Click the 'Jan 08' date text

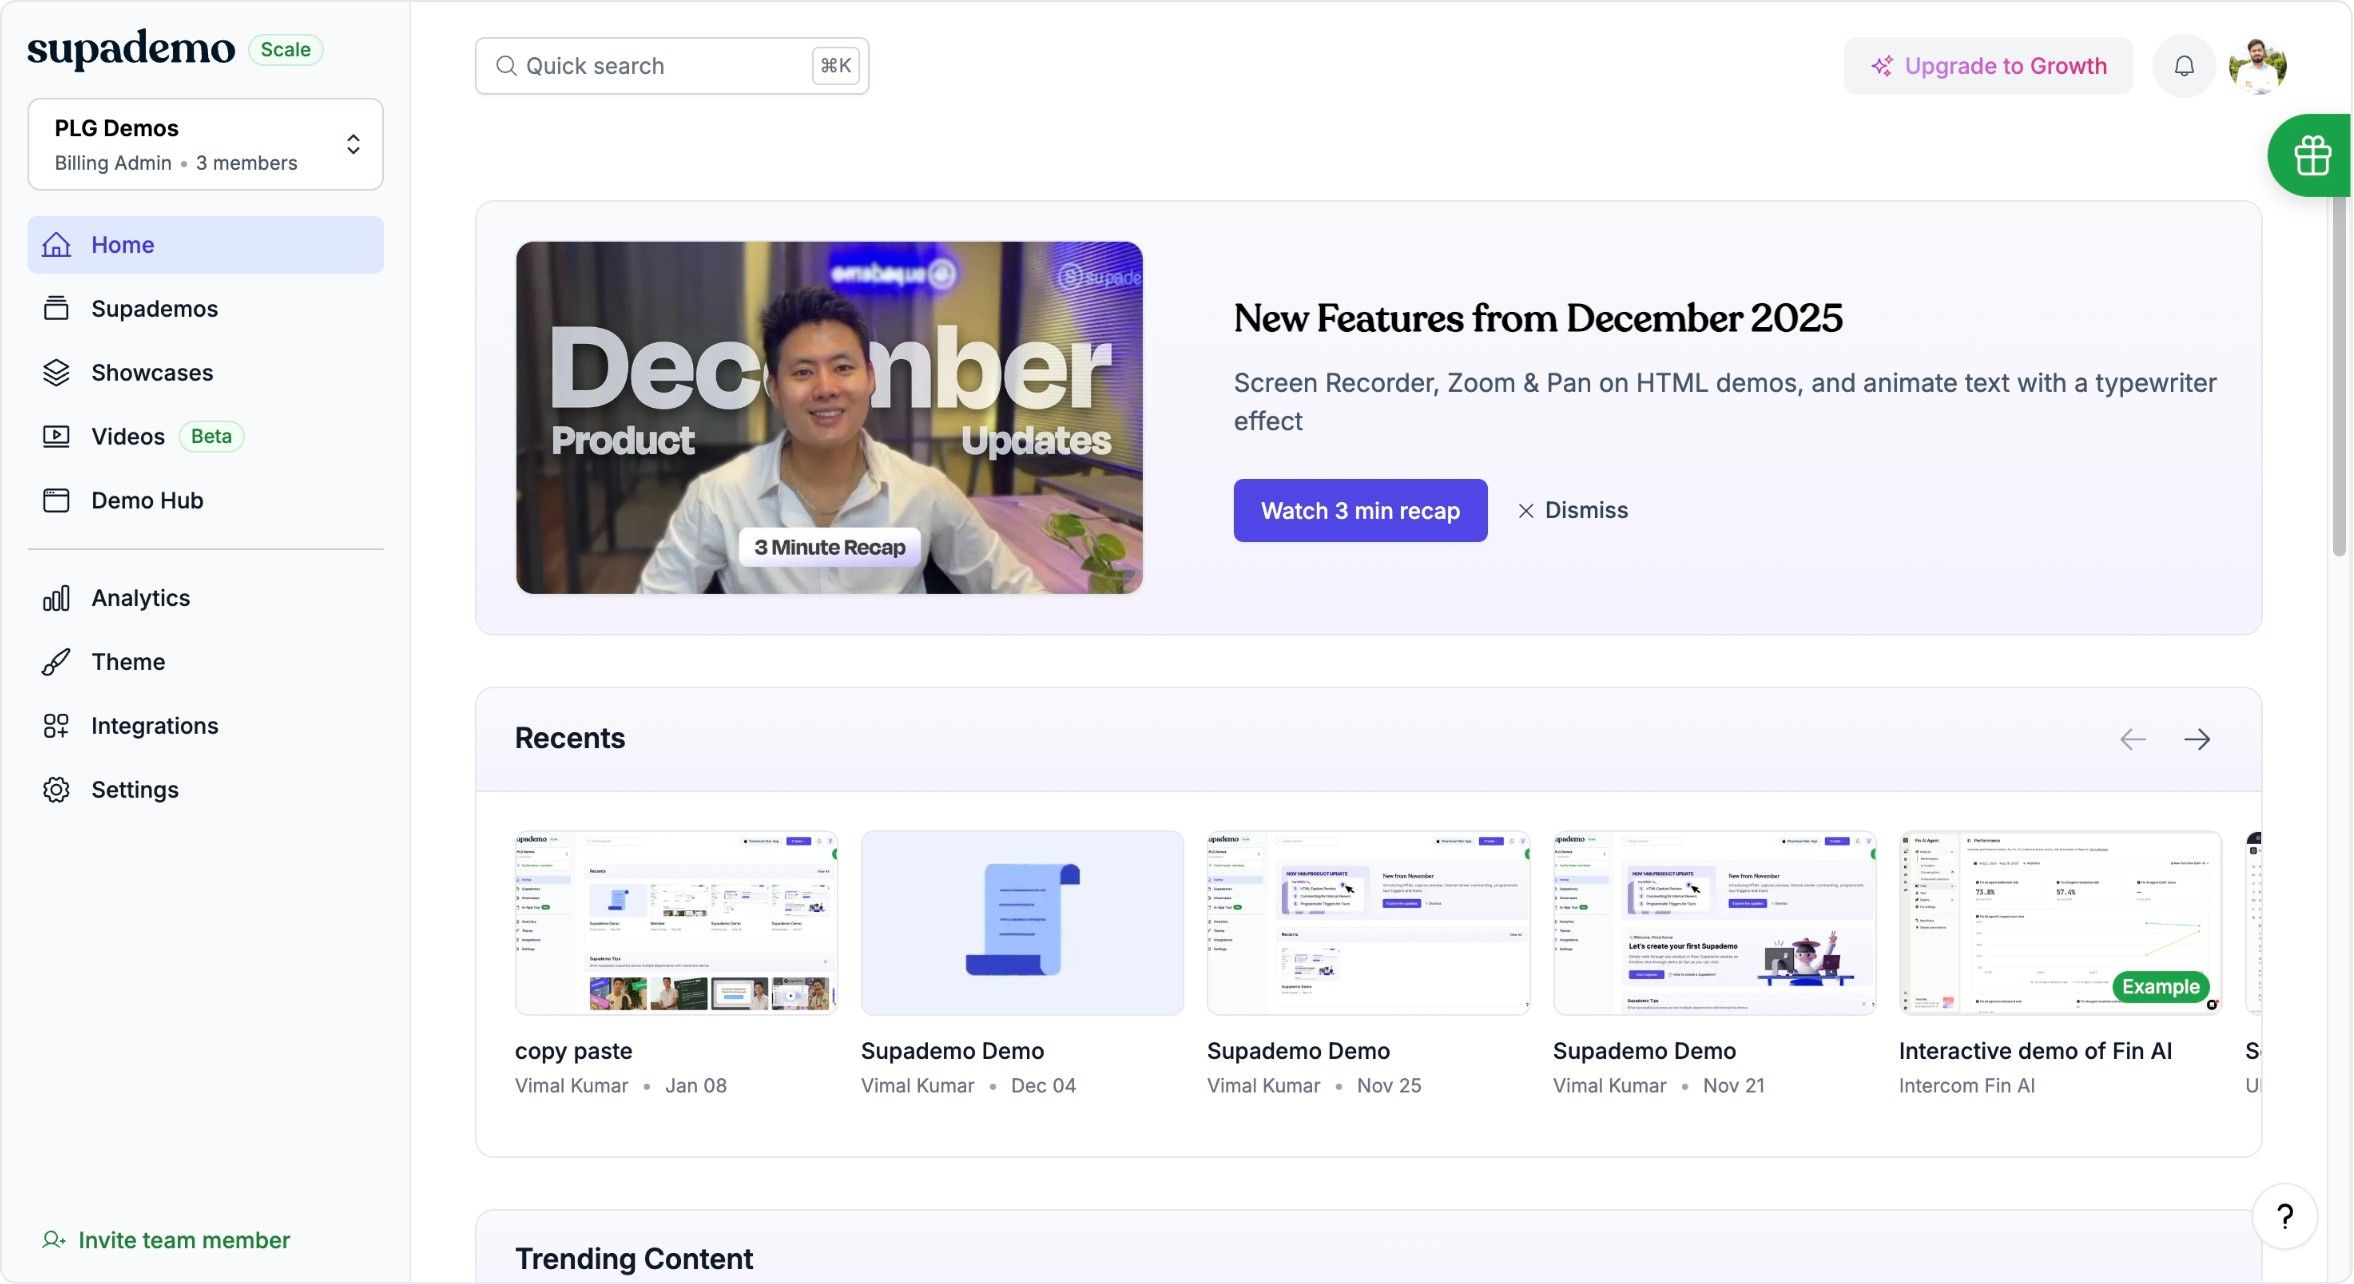pos(696,1086)
